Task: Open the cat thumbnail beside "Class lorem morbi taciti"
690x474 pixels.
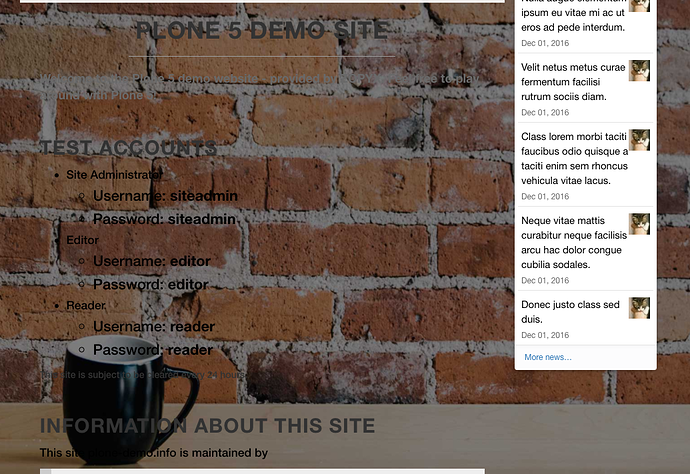Action: click(x=639, y=140)
